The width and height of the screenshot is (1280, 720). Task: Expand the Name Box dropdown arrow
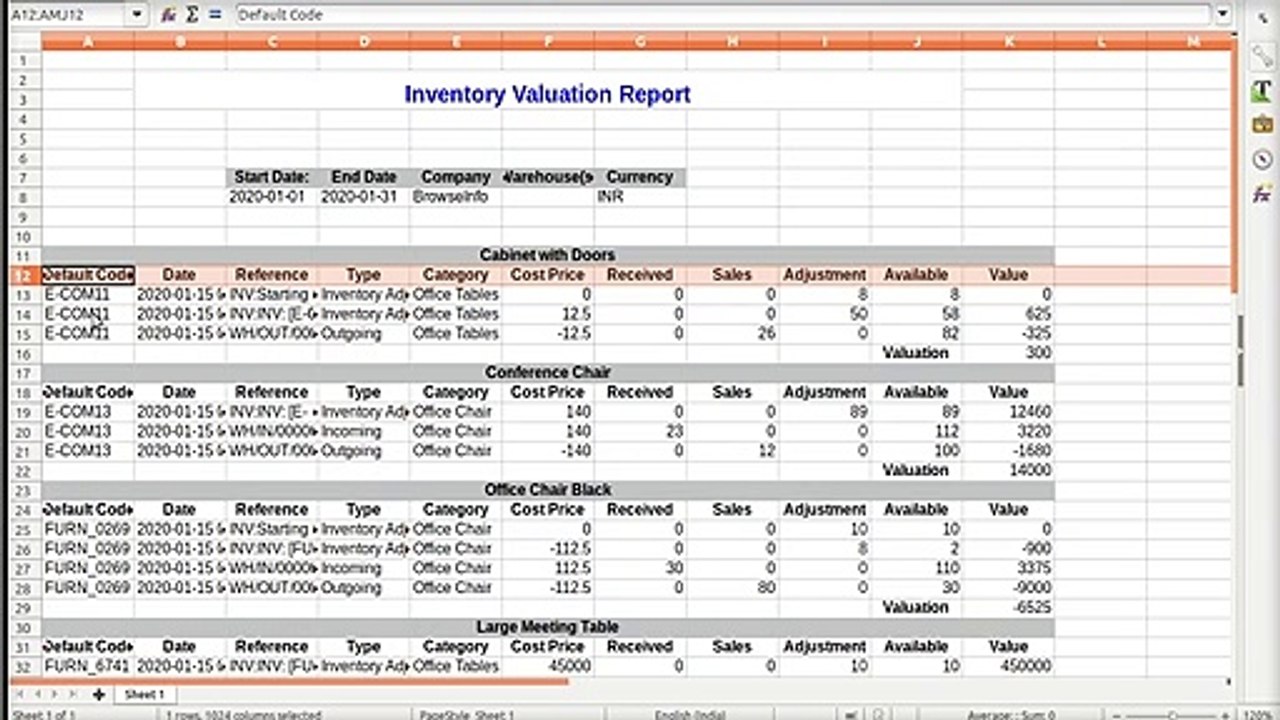tap(137, 15)
